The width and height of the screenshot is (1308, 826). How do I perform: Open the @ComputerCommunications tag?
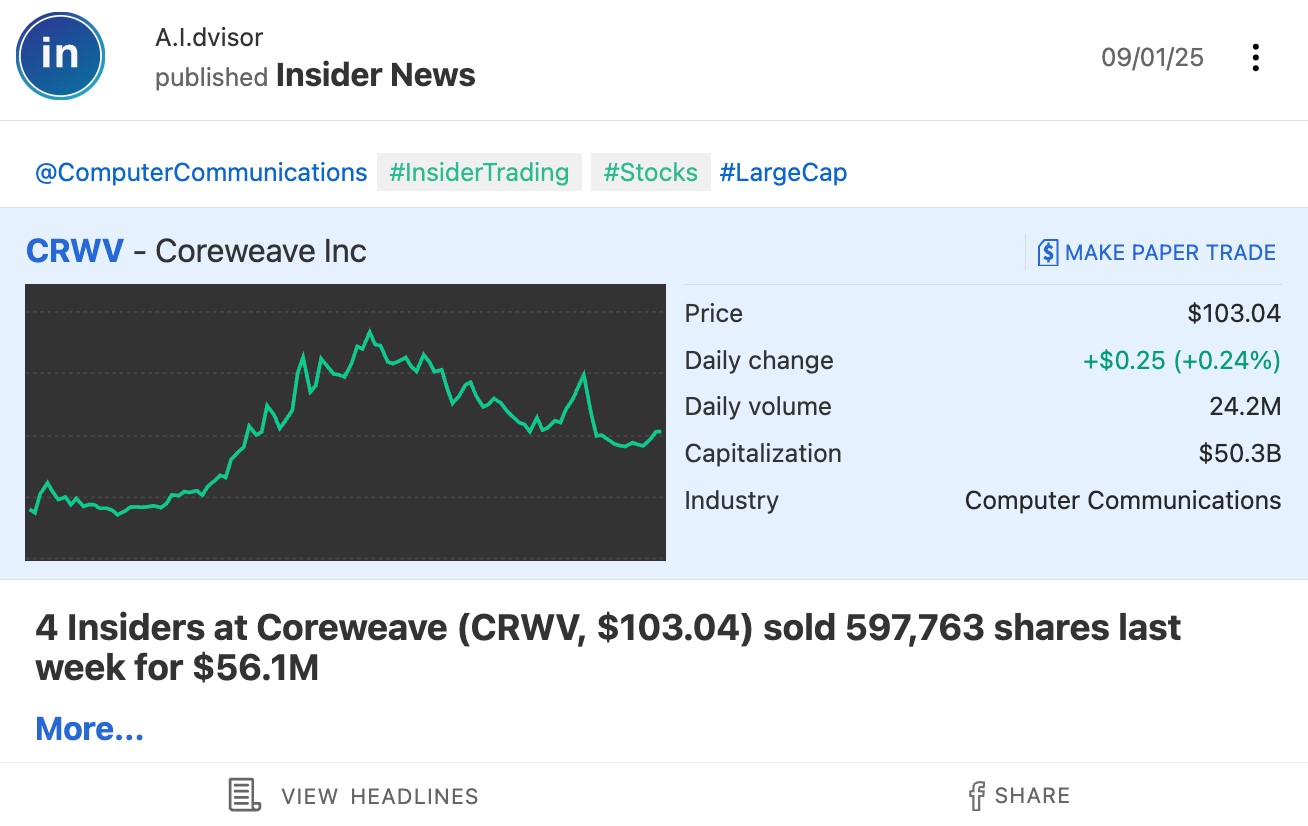(x=201, y=173)
